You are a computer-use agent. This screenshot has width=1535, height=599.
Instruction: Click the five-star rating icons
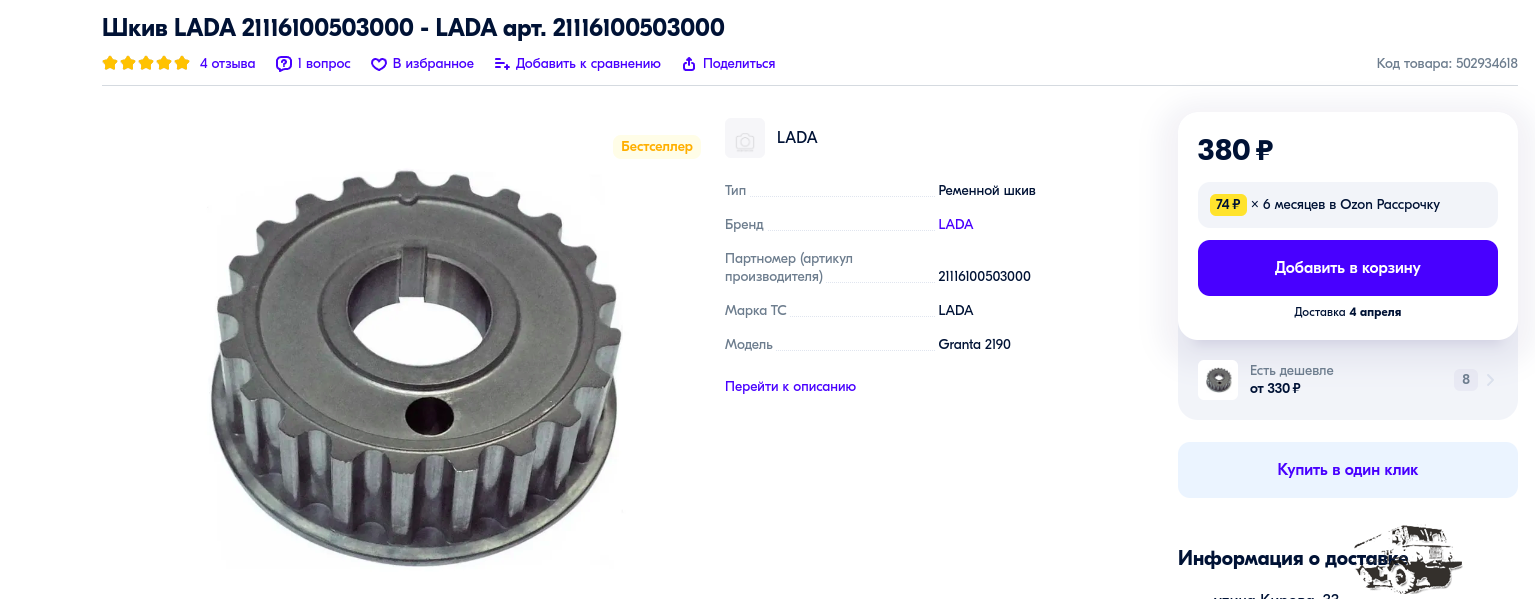click(x=146, y=63)
